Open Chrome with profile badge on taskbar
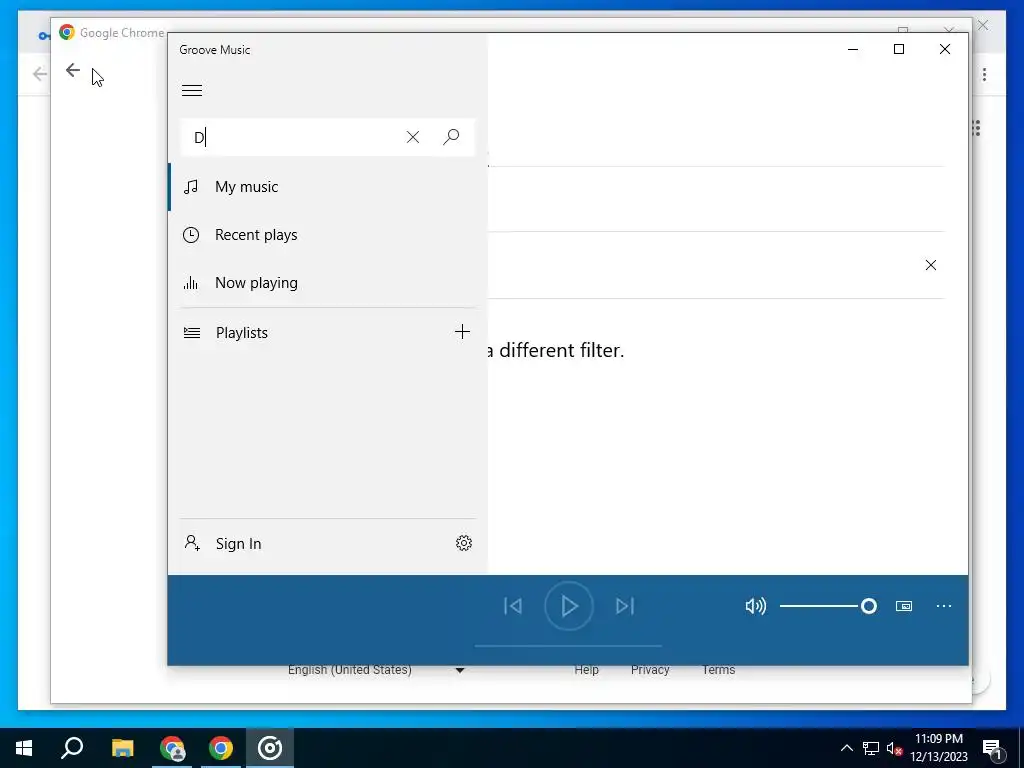This screenshot has height=768, width=1024. (x=172, y=748)
